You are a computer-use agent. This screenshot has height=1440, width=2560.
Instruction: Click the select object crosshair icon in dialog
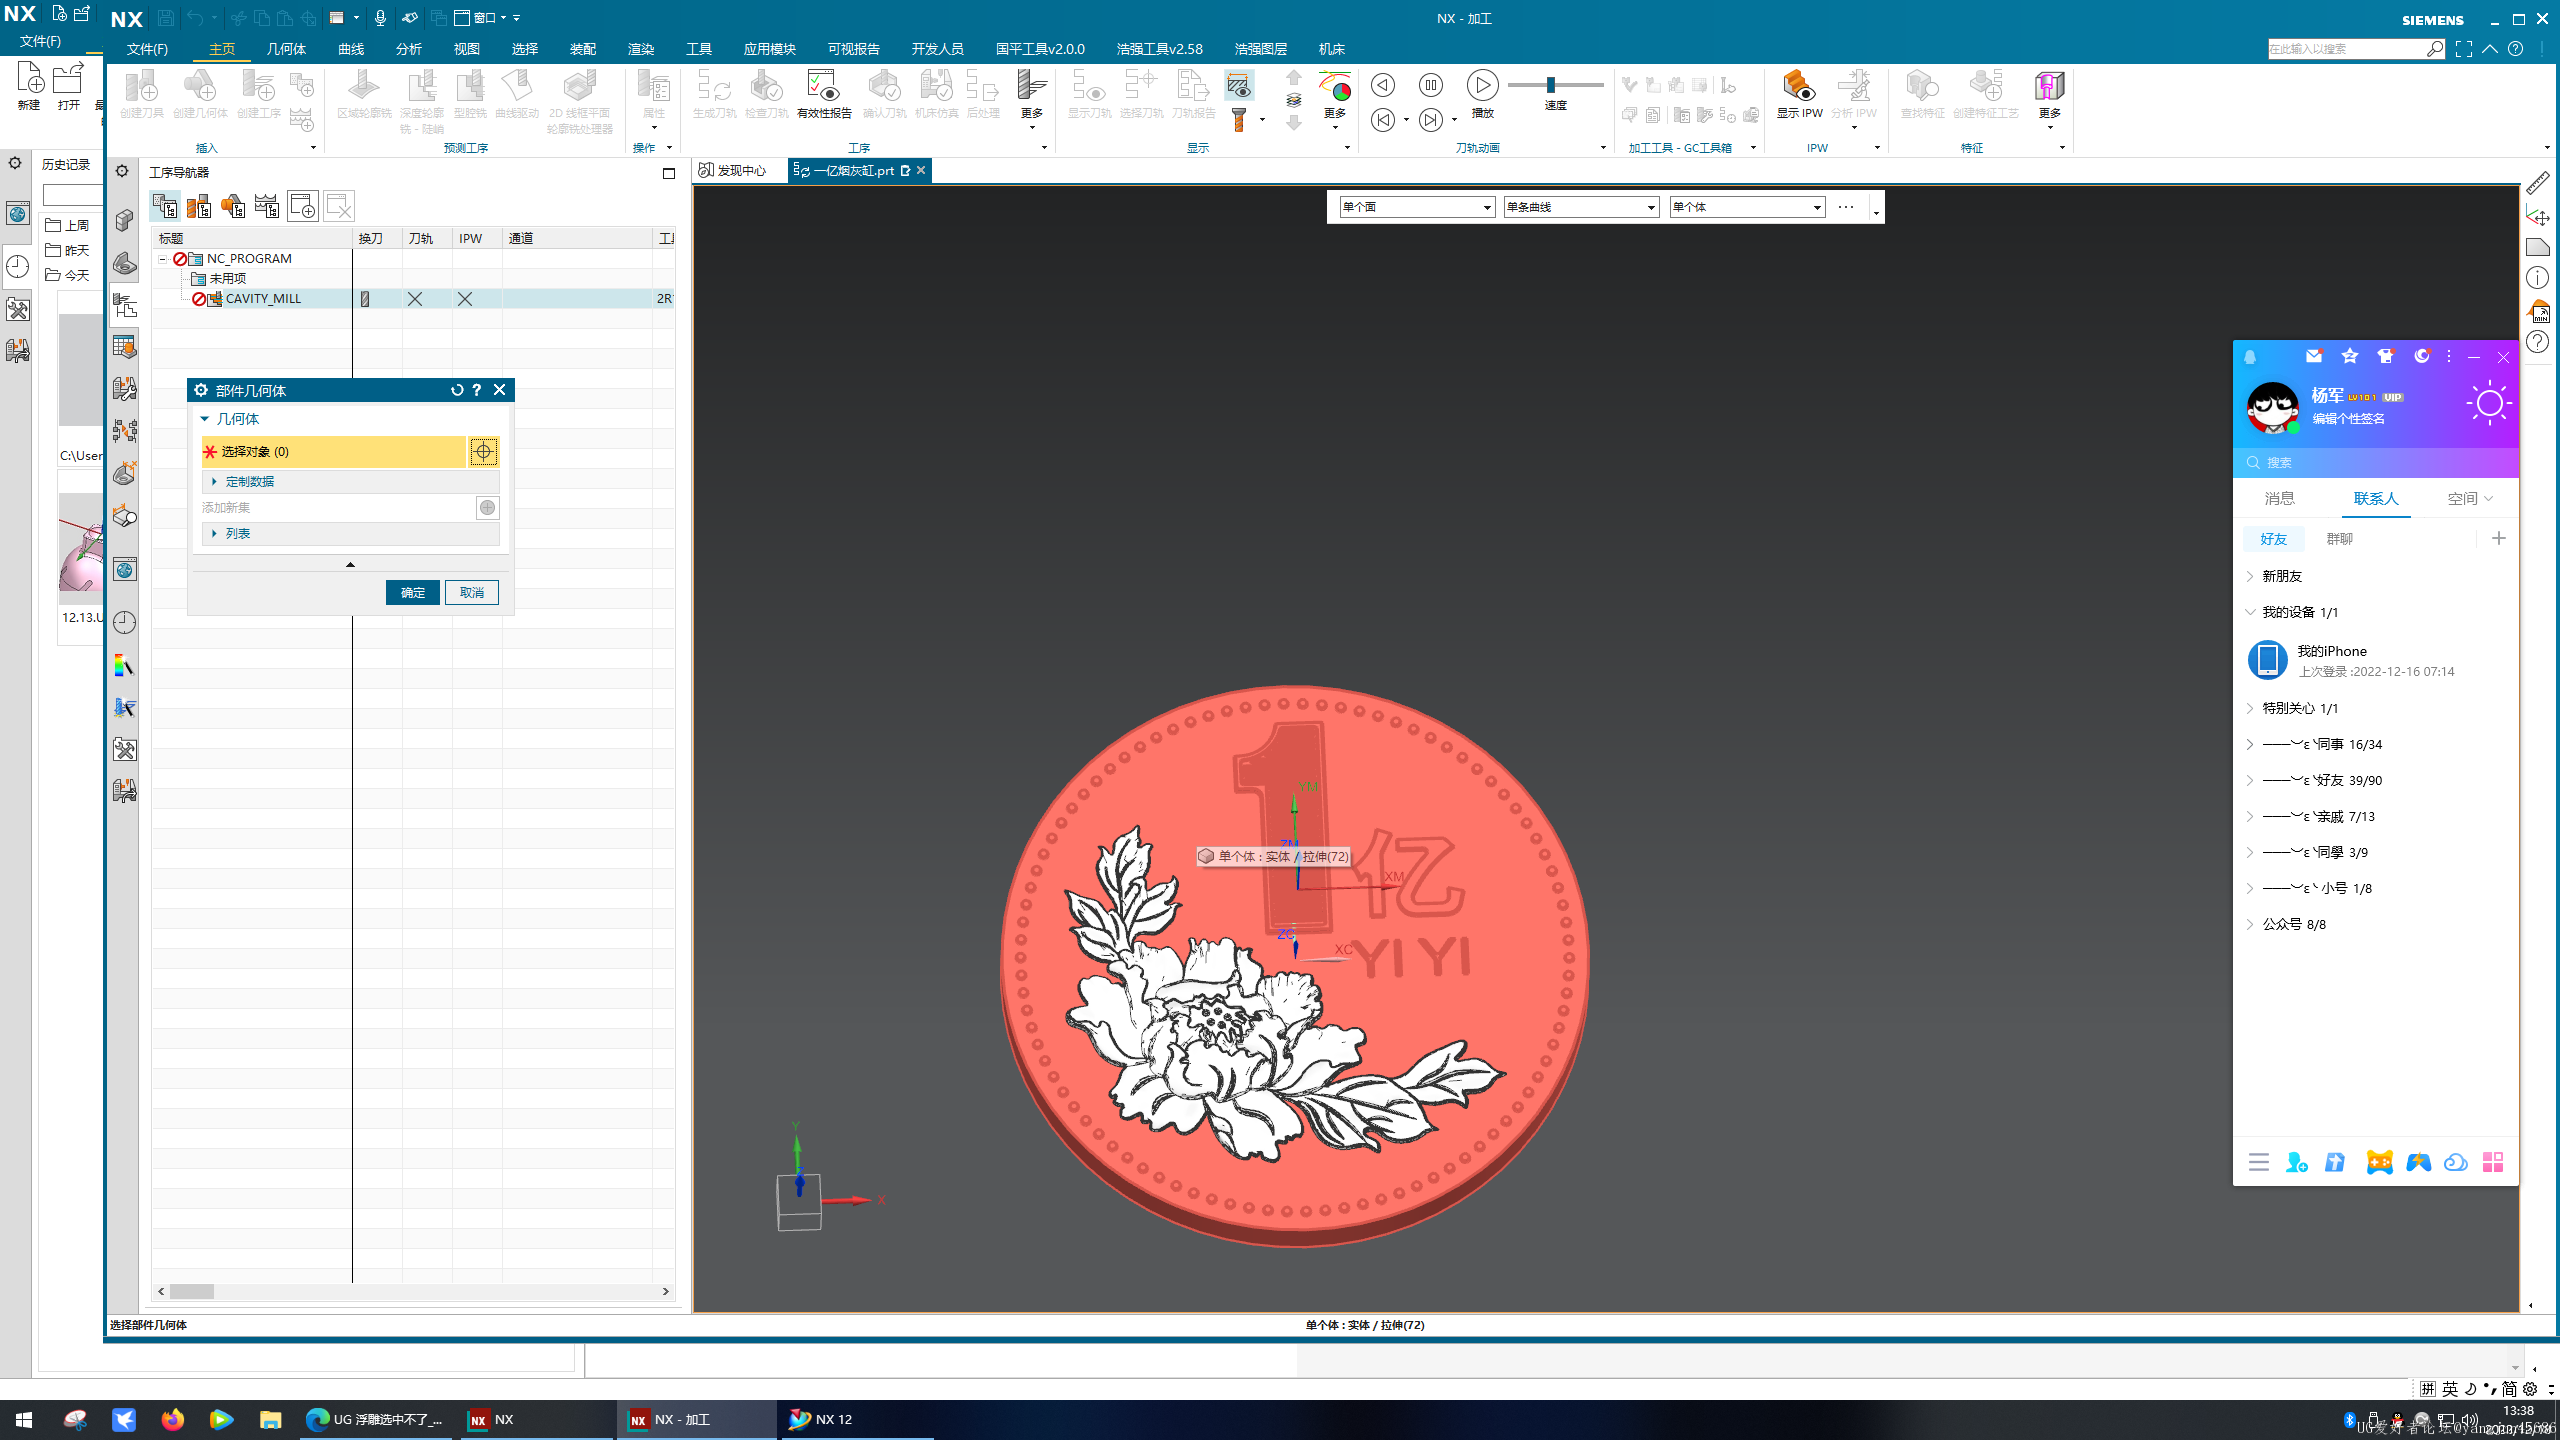(x=483, y=452)
